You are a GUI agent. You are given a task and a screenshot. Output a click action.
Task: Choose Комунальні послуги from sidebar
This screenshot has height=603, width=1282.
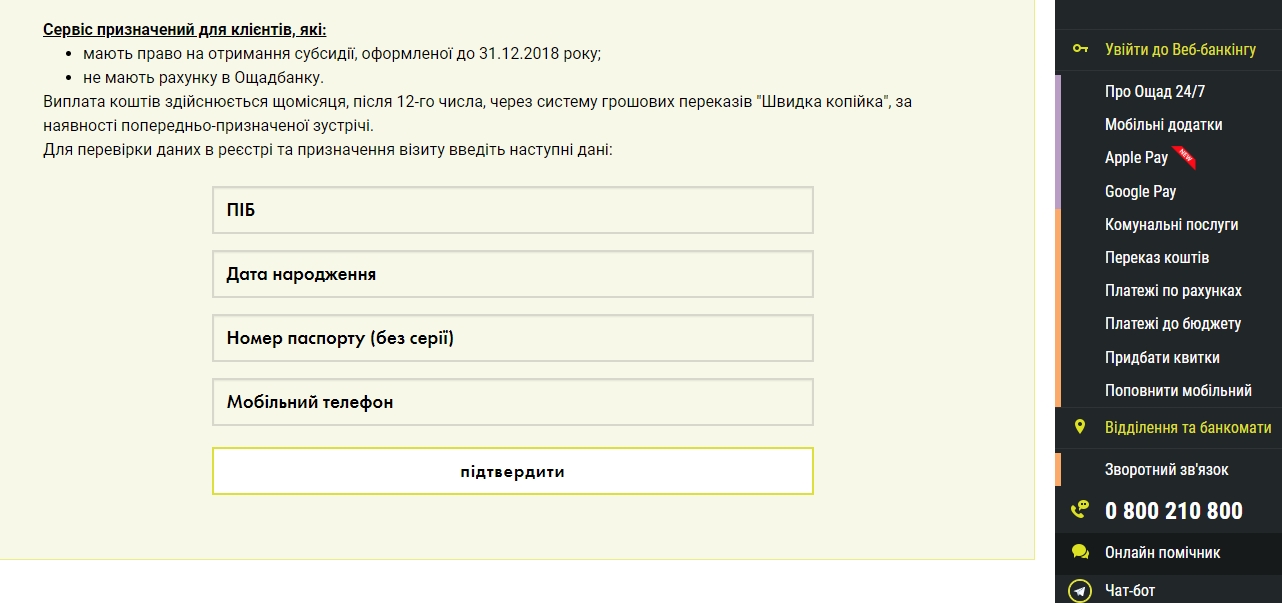coord(1171,225)
